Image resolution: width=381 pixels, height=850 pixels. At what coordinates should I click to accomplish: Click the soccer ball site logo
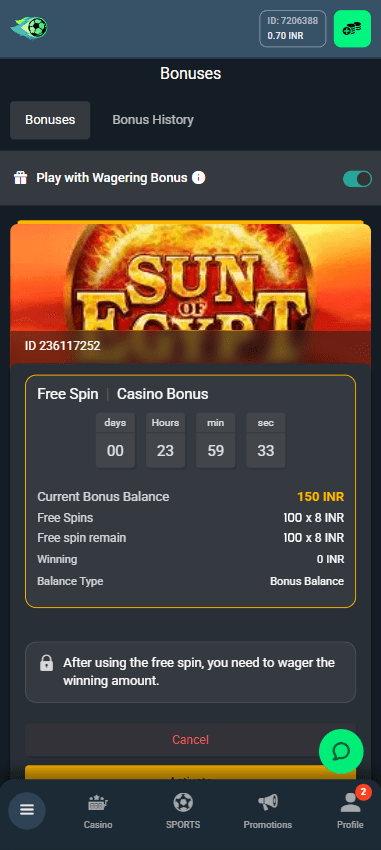[29, 28]
